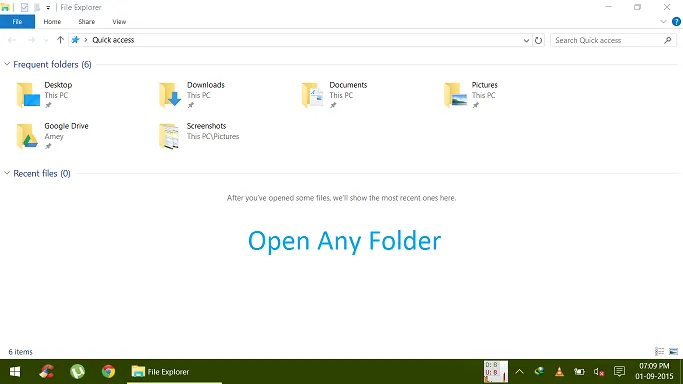Click the Properties quick toolbar icon

tap(24, 7)
